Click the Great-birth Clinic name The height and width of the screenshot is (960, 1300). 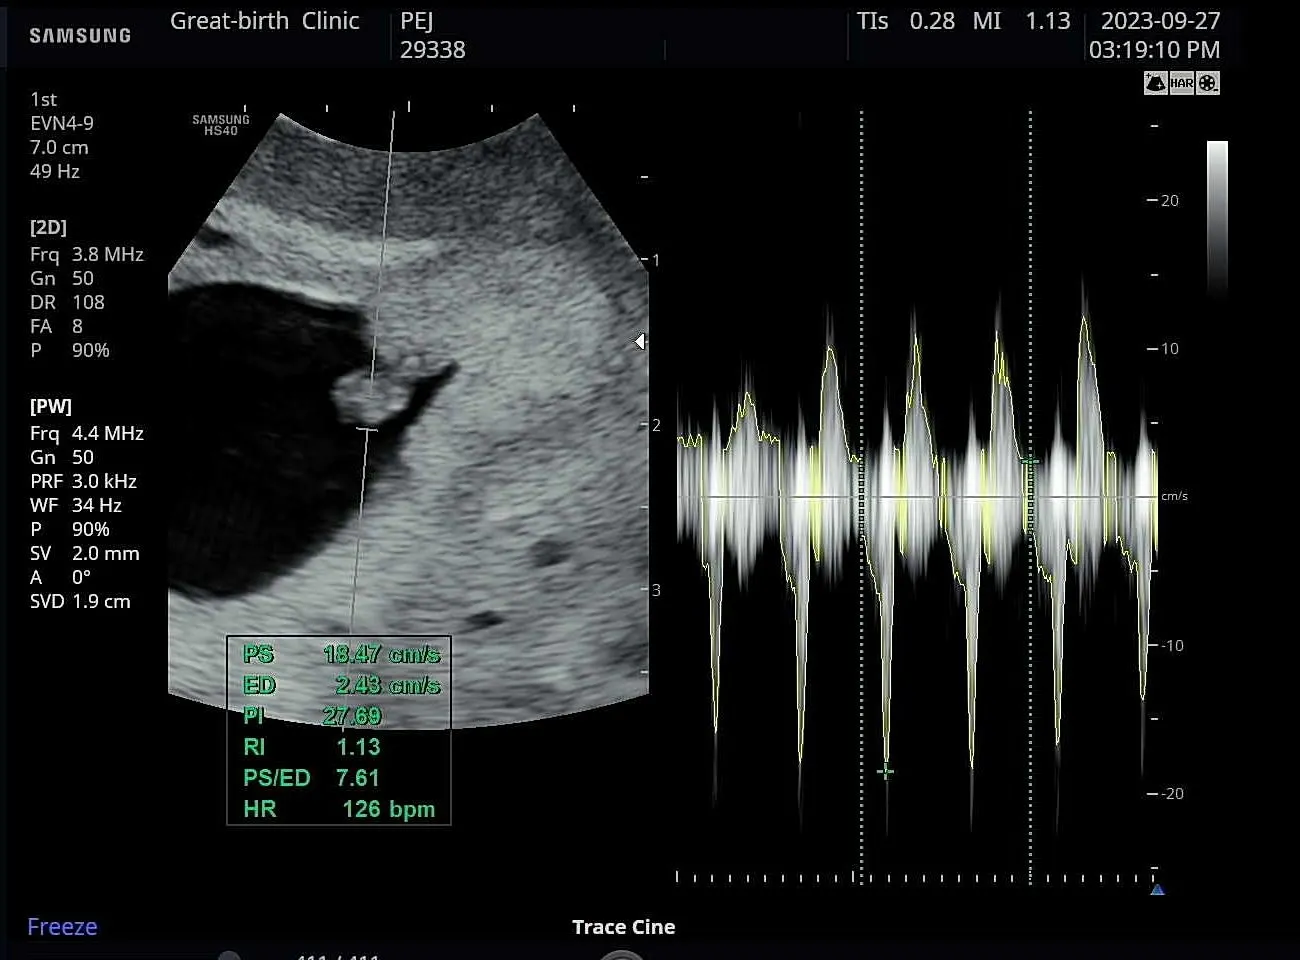click(x=264, y=21)
